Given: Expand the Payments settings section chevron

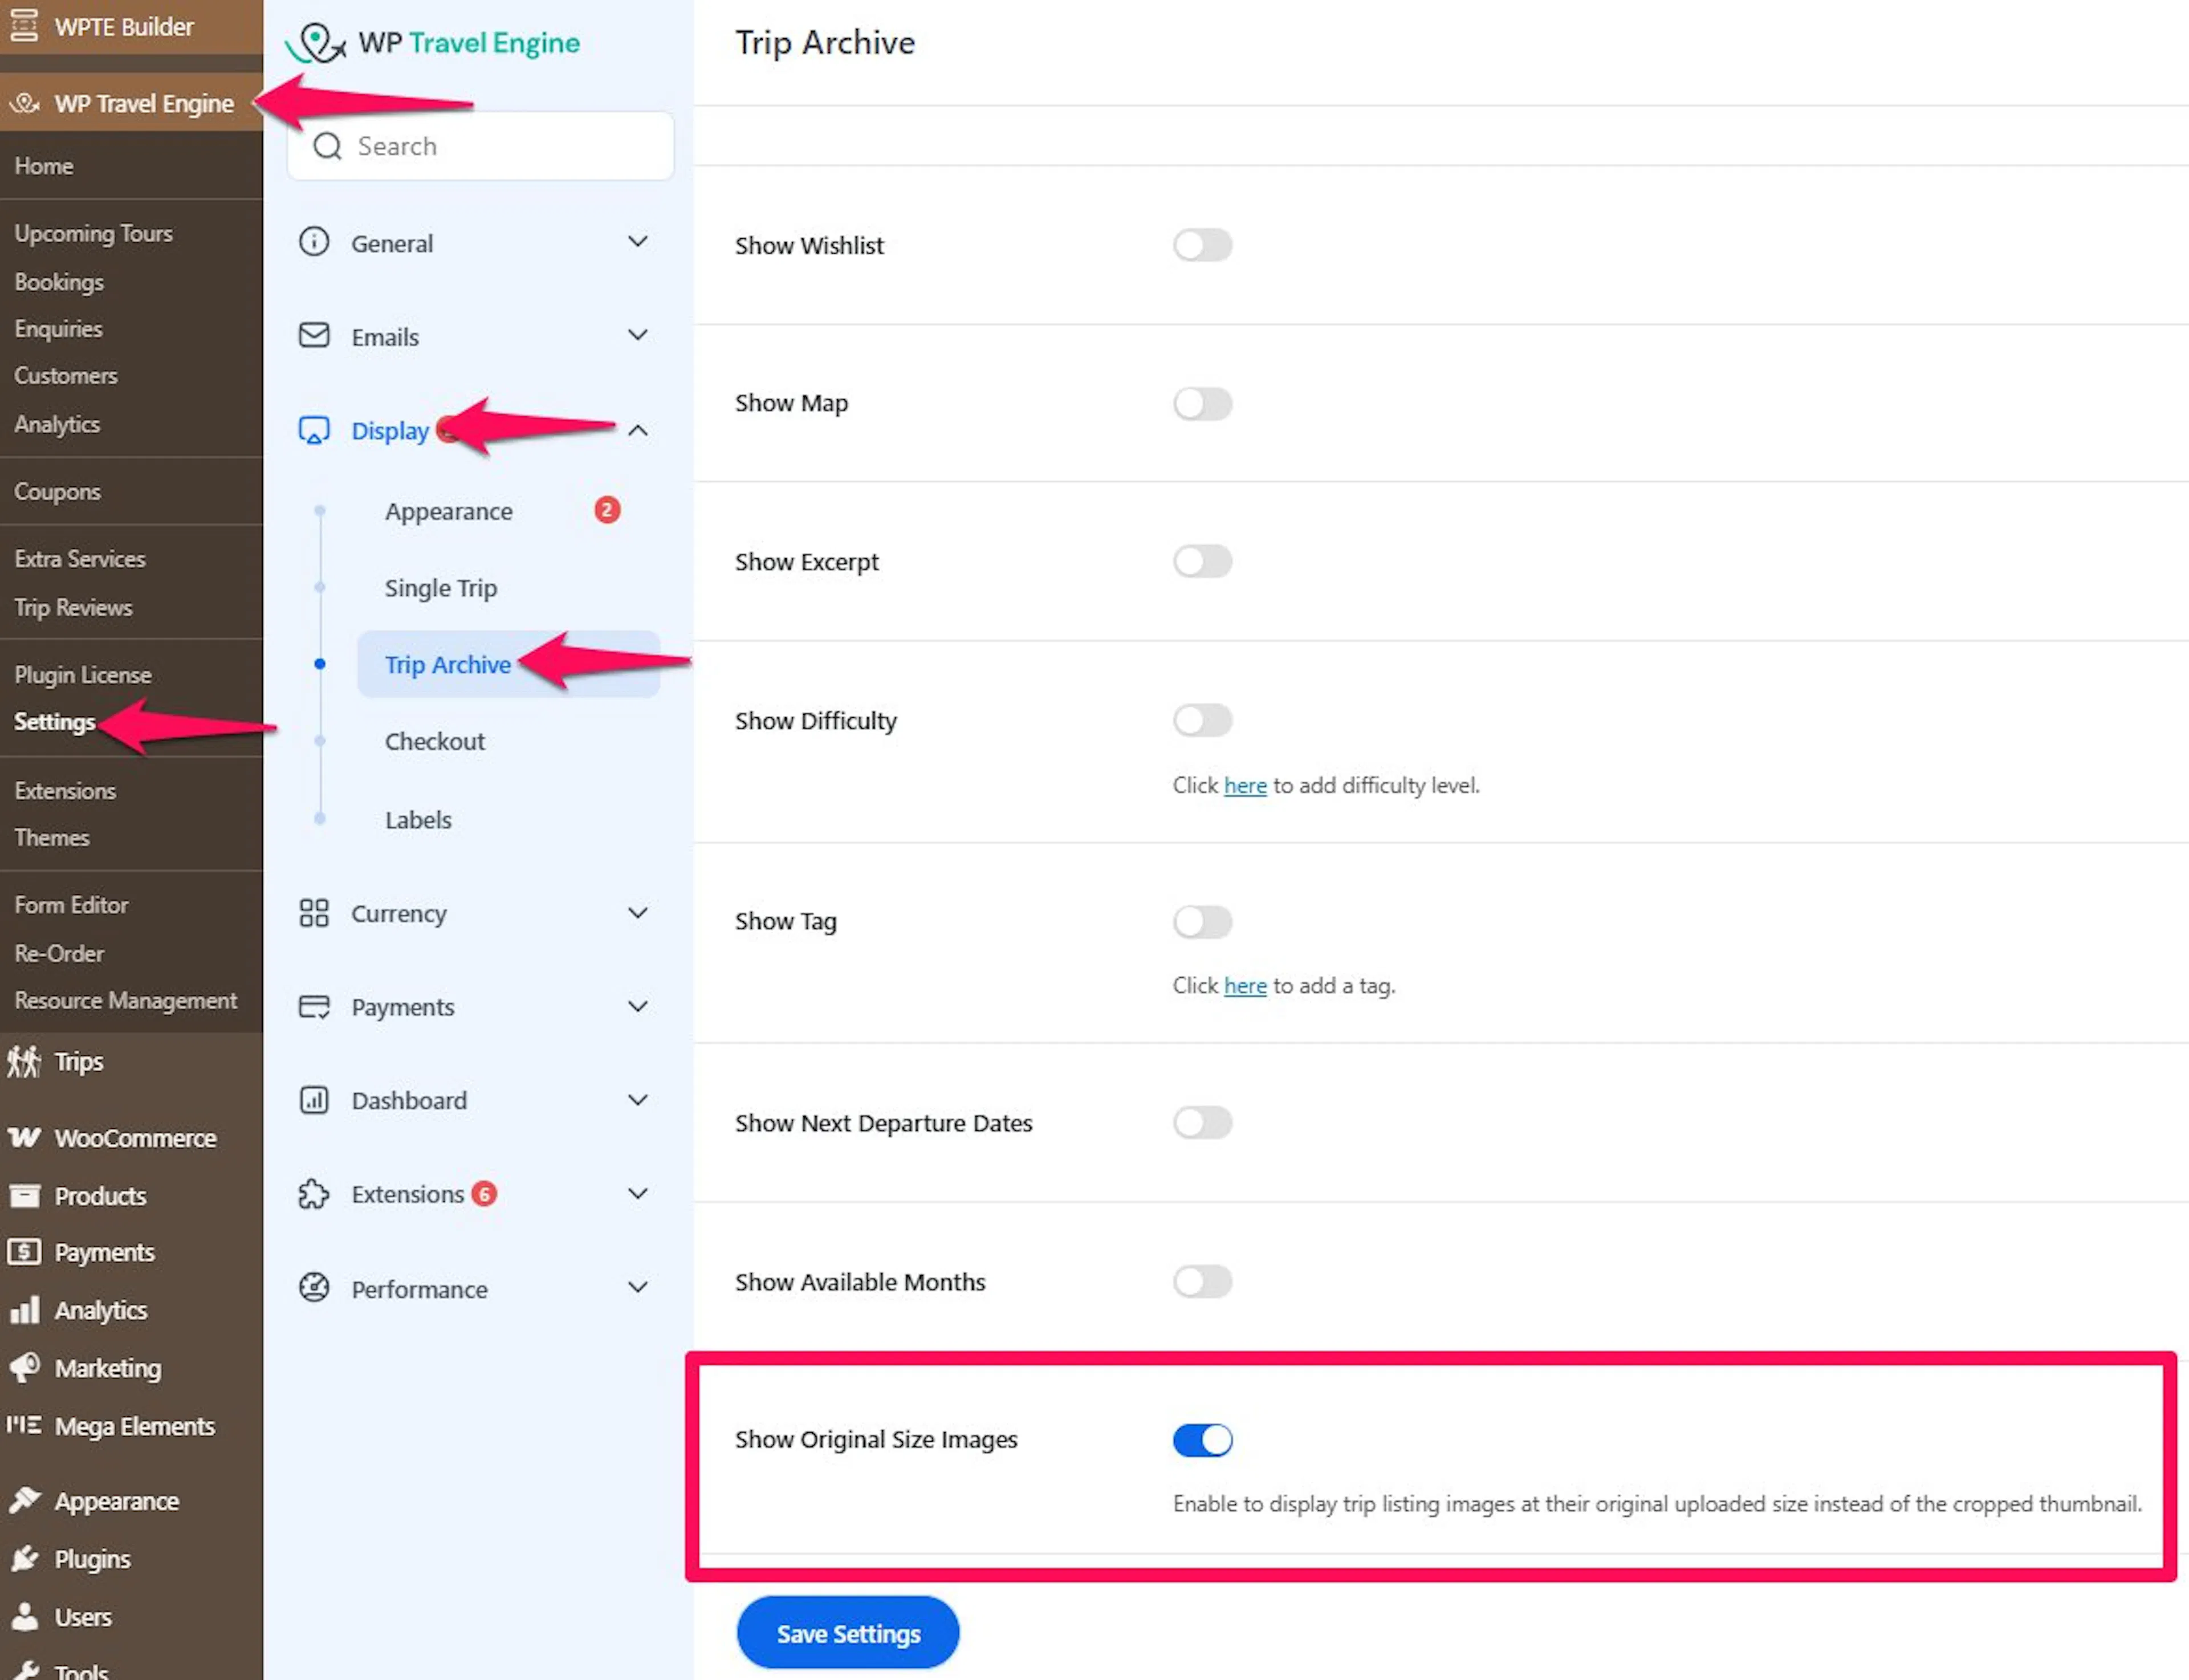Looking at the screenshot, I should [x=637, y=1006].
